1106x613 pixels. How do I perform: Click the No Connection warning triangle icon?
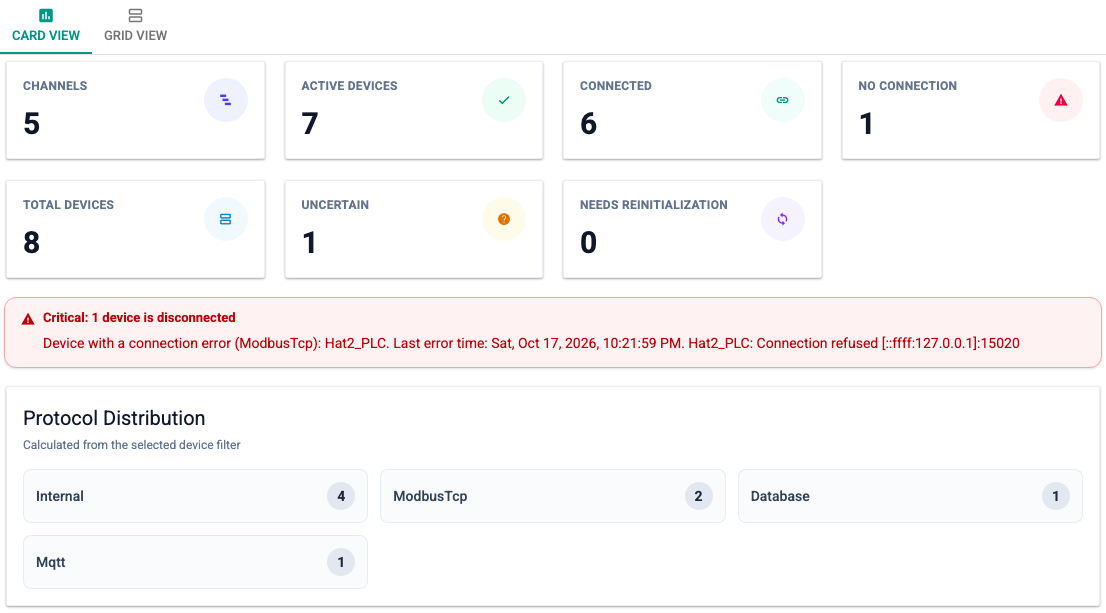pos(1061,100)
